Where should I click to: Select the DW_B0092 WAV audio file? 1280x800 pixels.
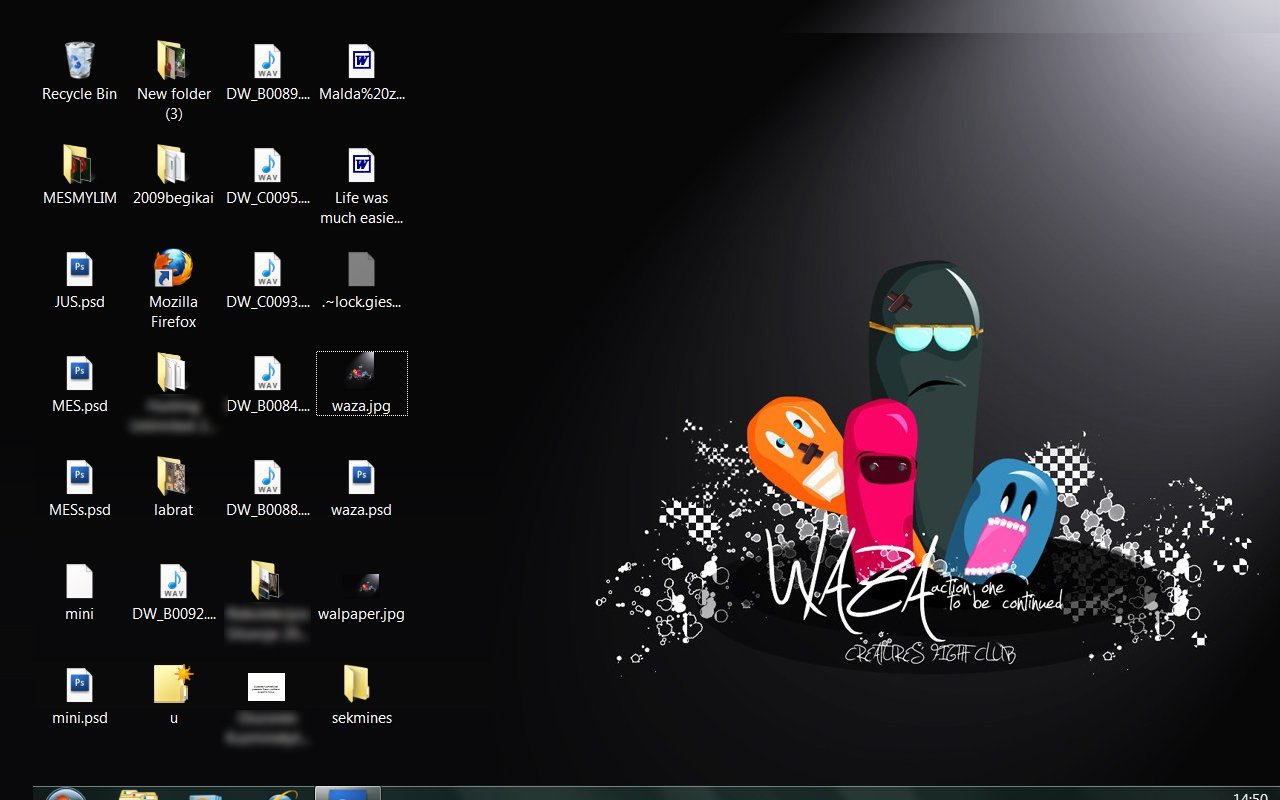173,582
